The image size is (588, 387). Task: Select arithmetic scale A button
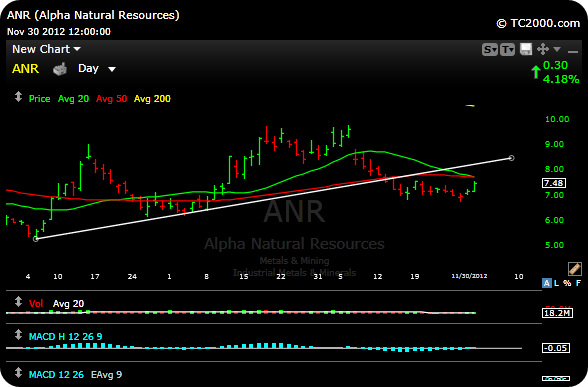pos(547,283)
